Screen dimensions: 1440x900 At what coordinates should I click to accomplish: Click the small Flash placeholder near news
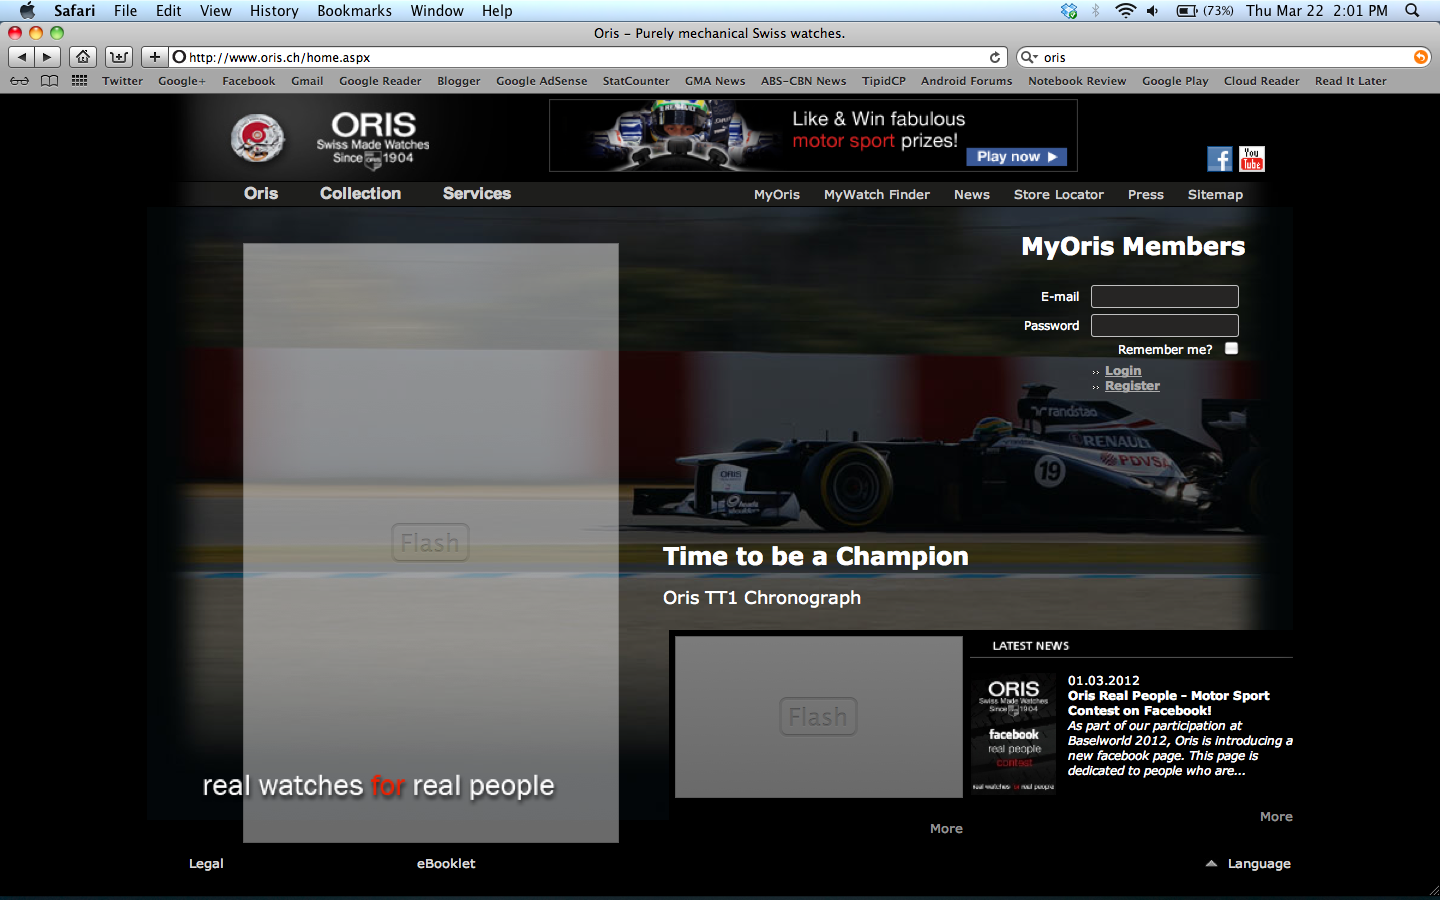pos(818,717)
